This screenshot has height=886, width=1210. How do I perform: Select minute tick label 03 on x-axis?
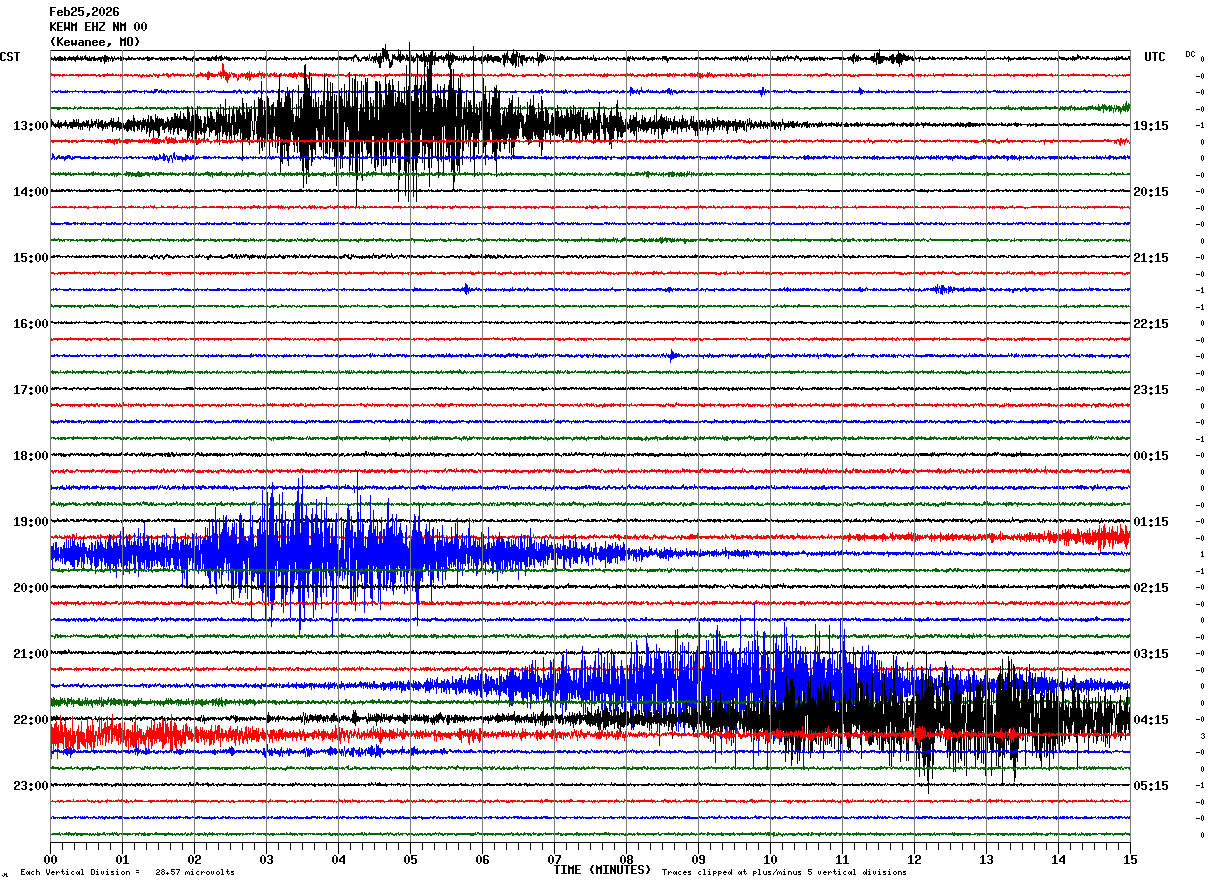coord(266,859)
